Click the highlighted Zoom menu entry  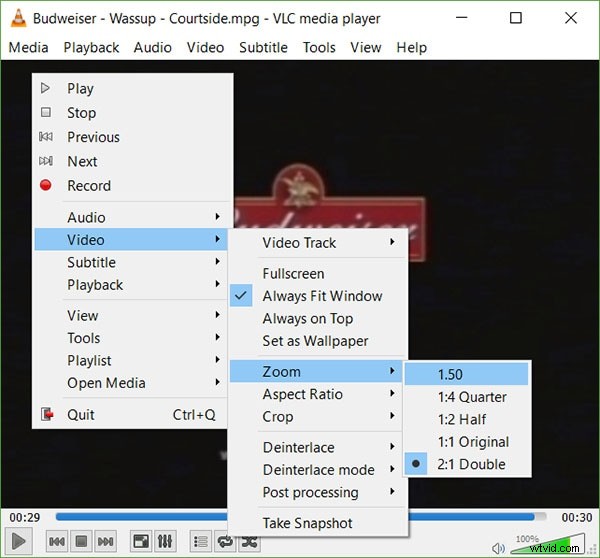tap(315, 371)
